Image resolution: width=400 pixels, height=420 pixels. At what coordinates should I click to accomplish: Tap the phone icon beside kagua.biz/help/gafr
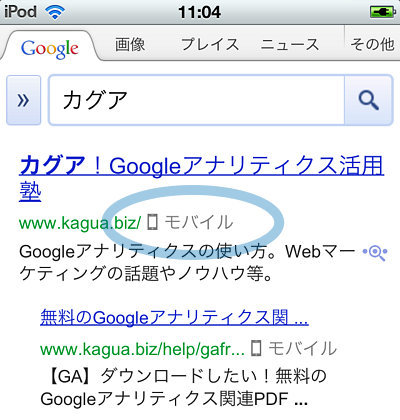[x=256, y=348]
